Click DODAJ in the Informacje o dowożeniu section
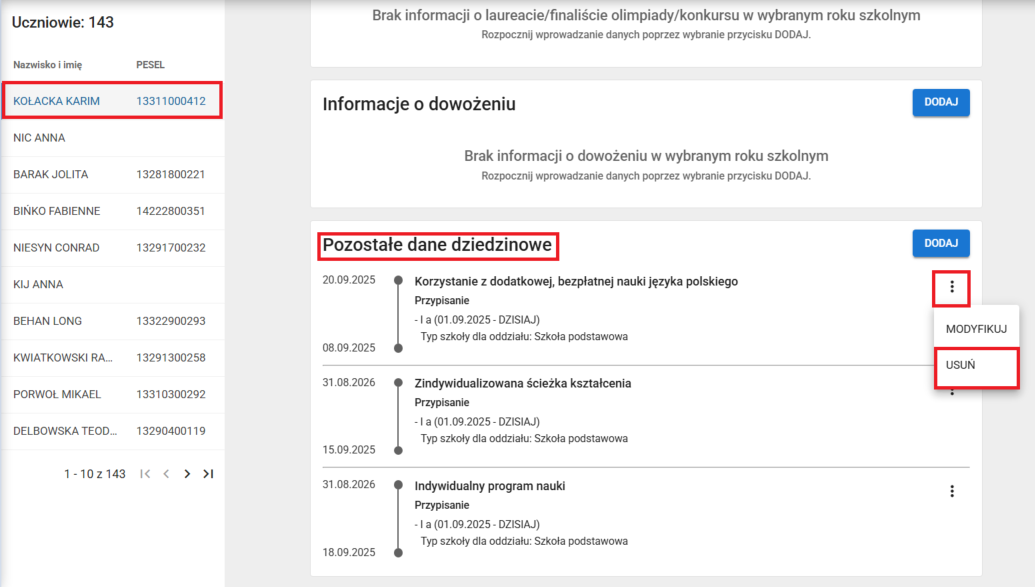The image size is (1035, 587). coord(939,102)
